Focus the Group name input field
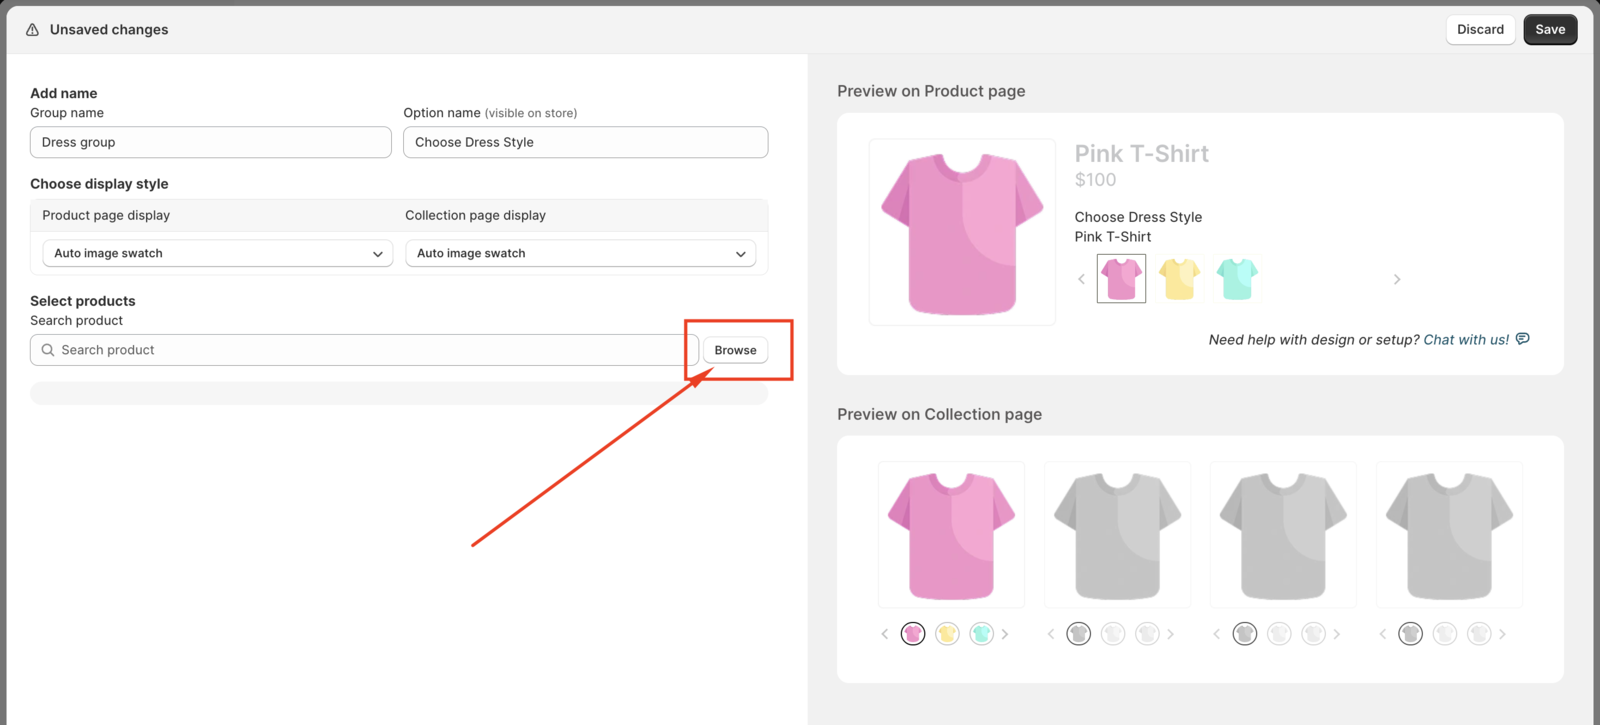This screenshot has width=1600, height=725. tap(211, 142)
